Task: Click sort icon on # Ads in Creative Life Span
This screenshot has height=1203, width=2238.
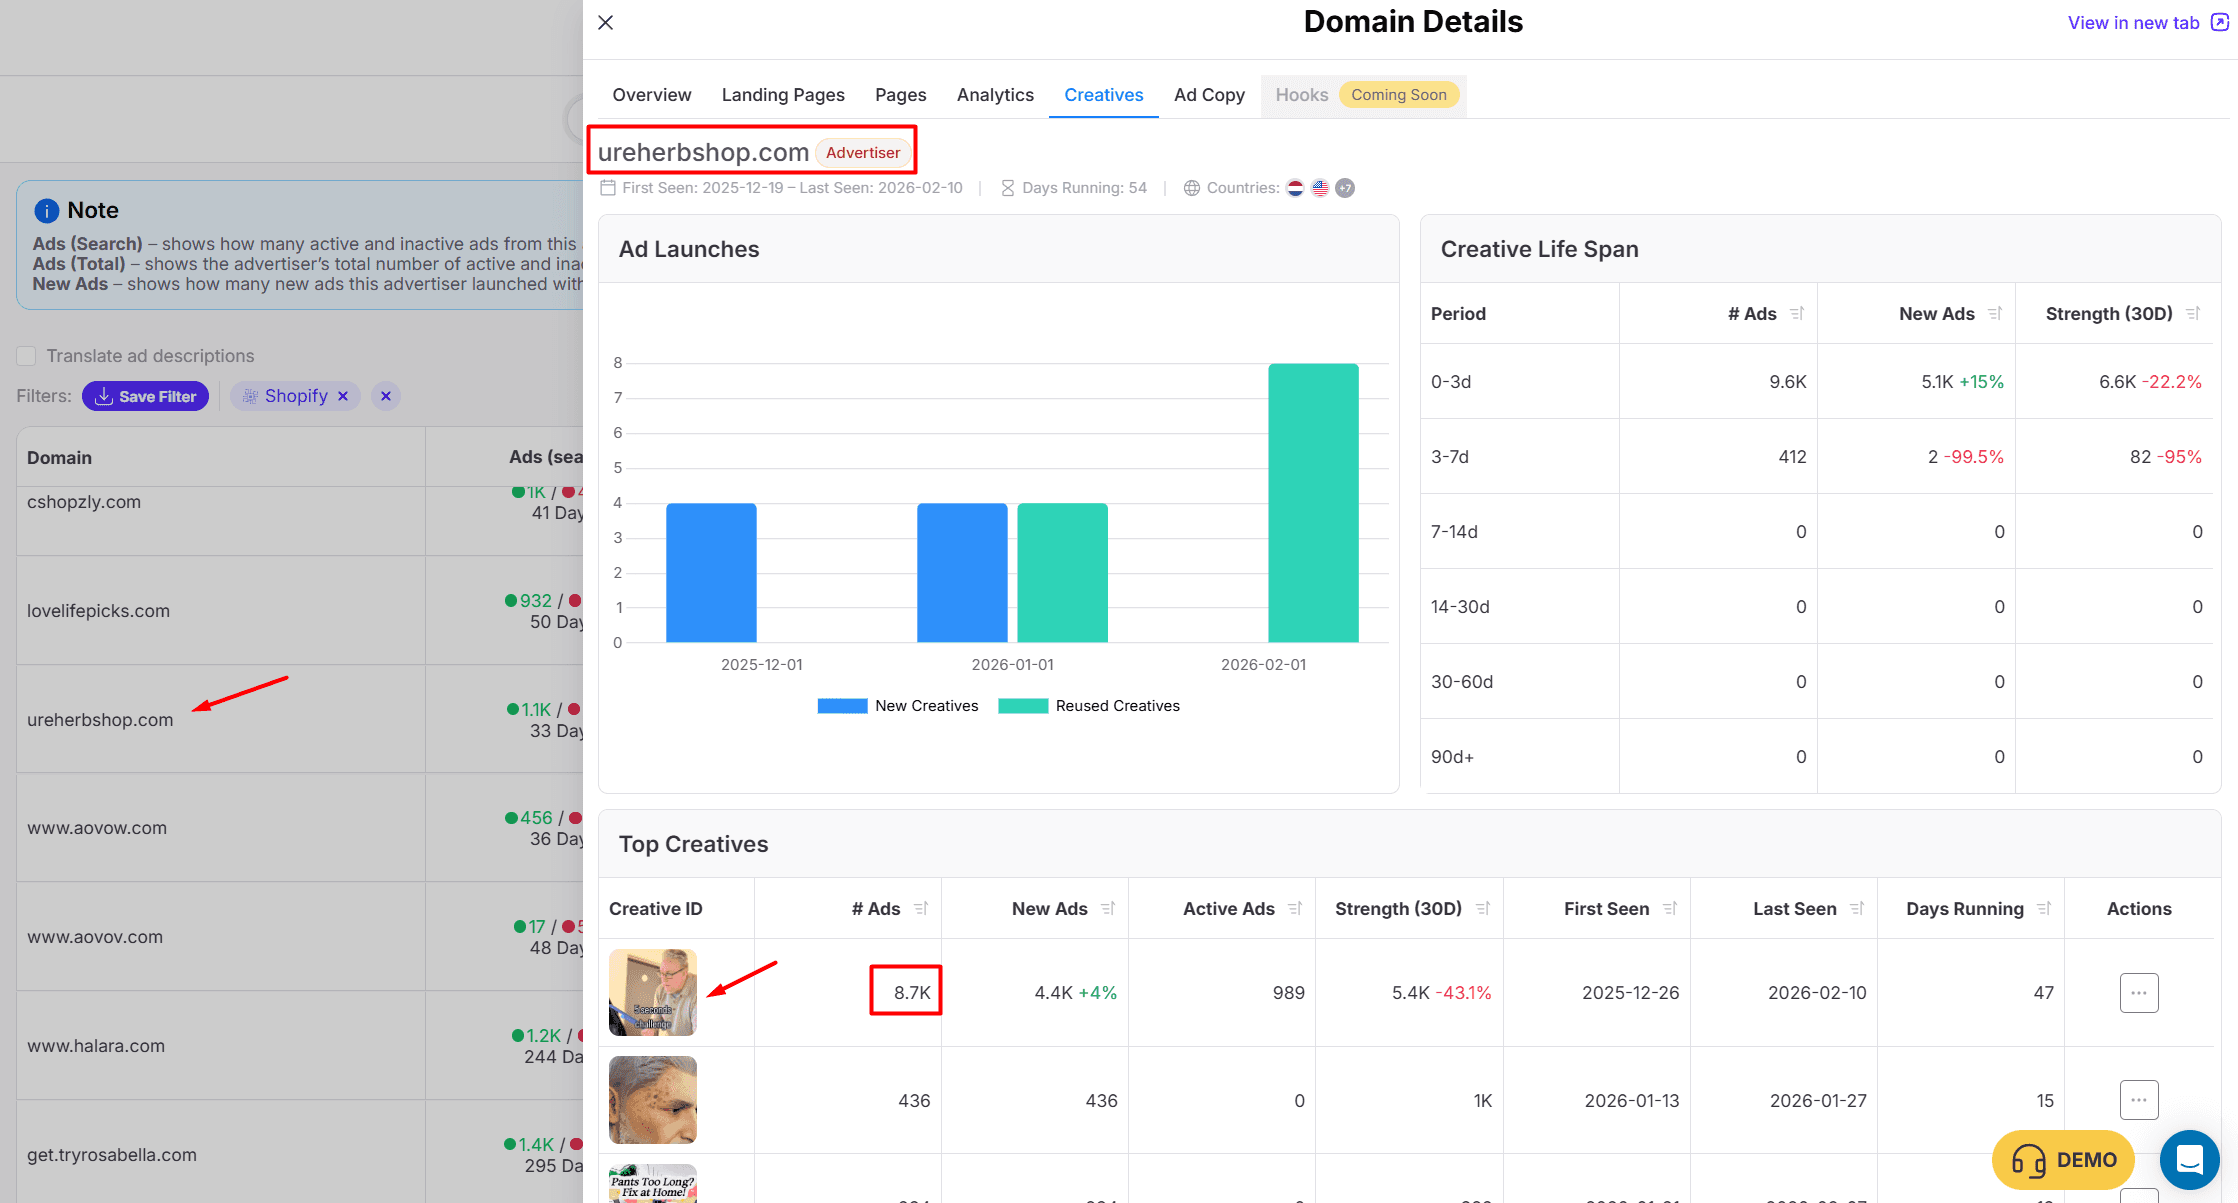Action: 1797,314
